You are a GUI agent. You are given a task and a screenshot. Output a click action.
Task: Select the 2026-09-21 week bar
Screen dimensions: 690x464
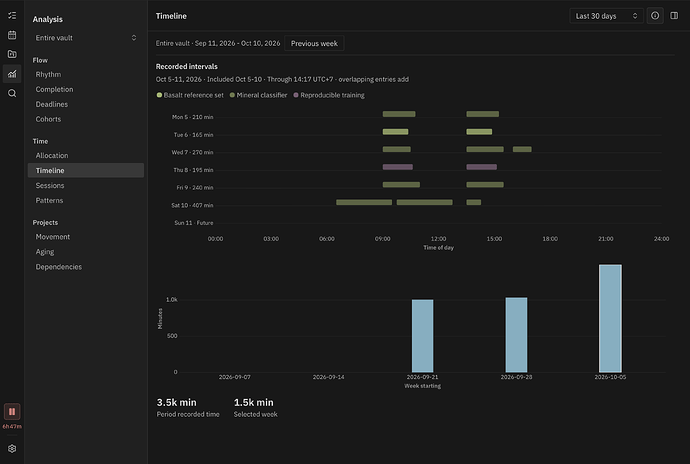422,336
